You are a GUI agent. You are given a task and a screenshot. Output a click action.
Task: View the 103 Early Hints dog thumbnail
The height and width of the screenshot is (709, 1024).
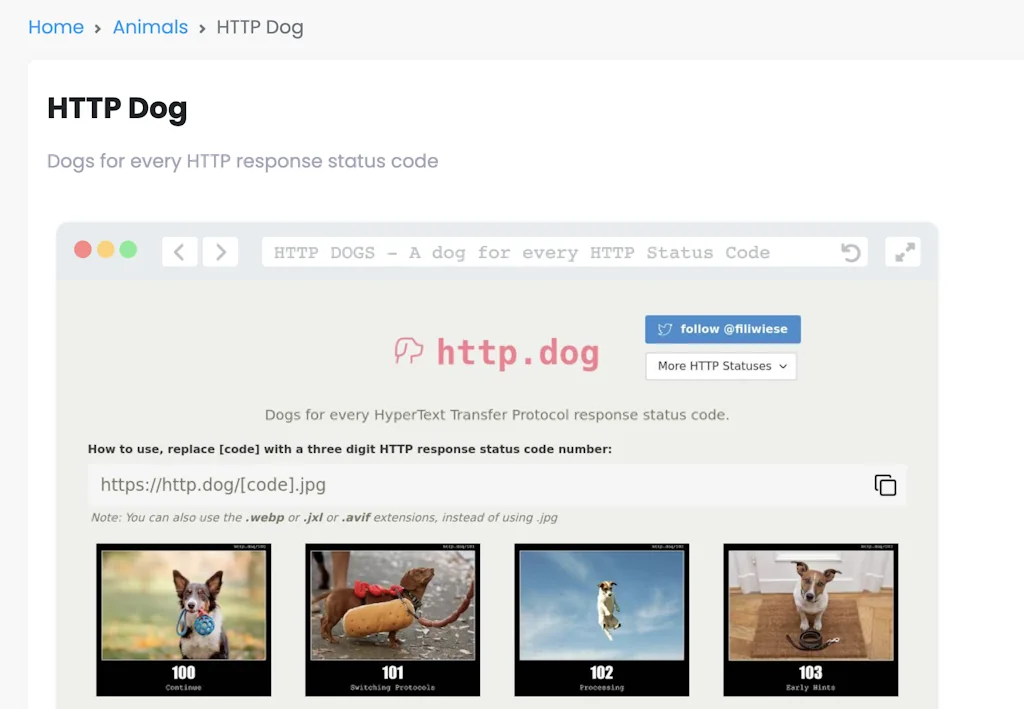tap(810, 619)
